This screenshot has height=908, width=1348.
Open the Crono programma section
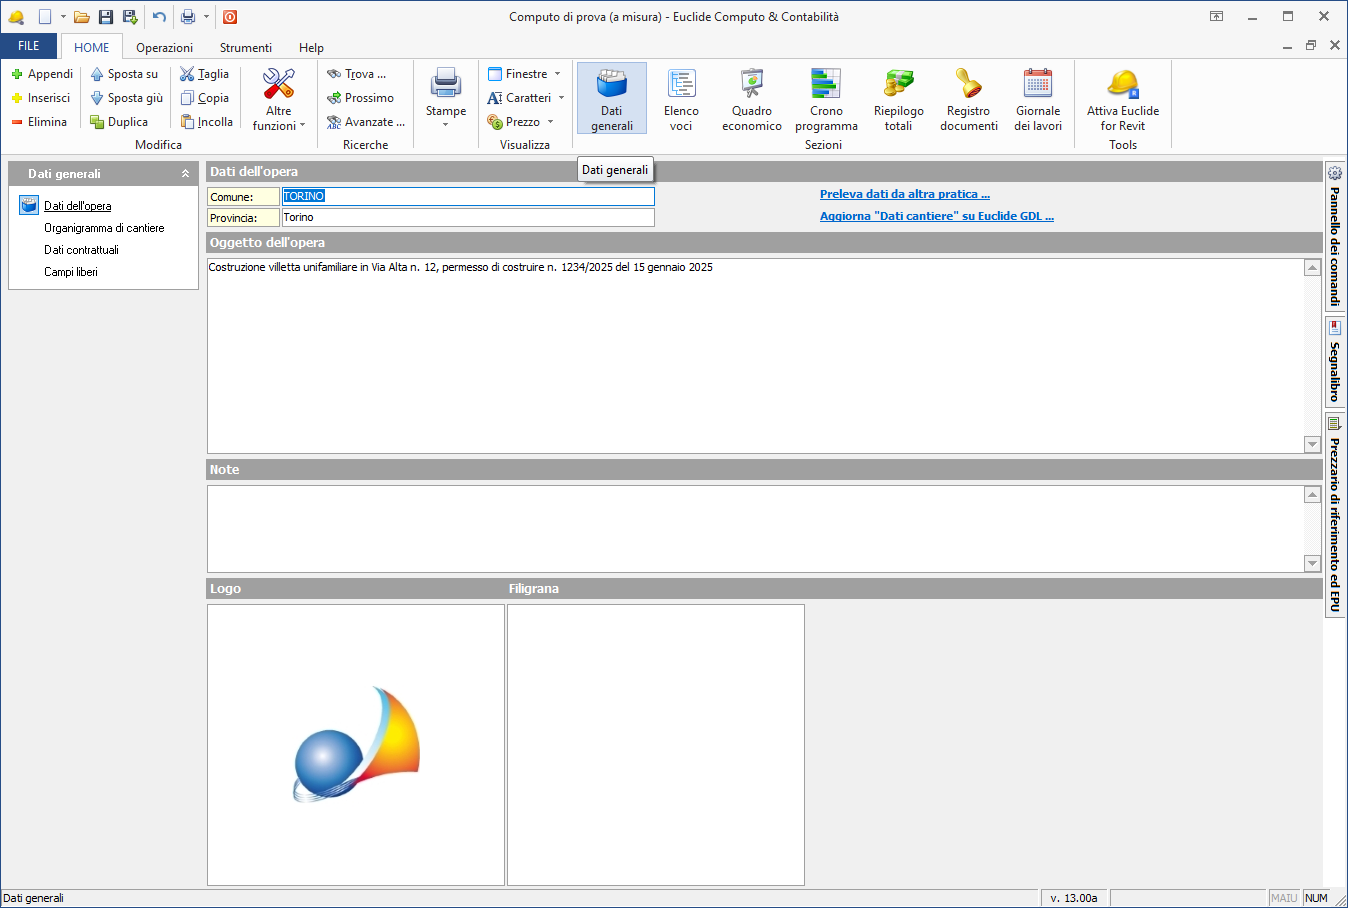(x=826, y=98)
